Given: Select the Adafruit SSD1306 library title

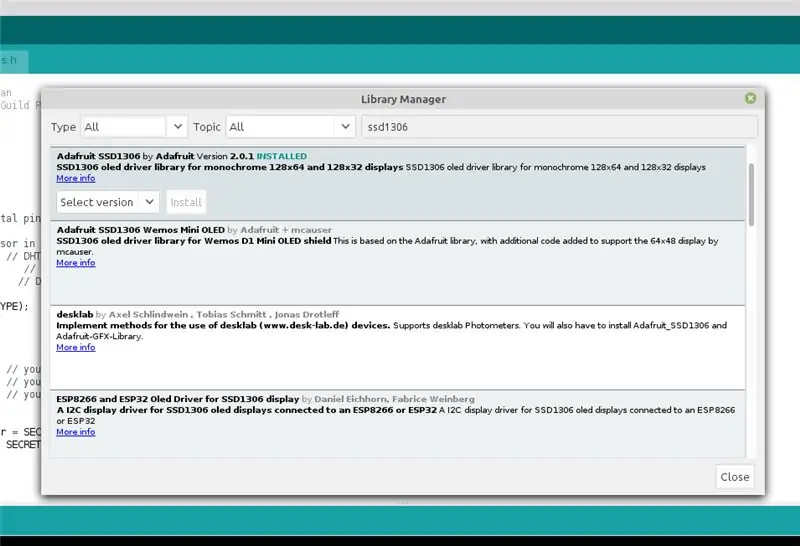Looking at the screenshot, I should 98,156.
